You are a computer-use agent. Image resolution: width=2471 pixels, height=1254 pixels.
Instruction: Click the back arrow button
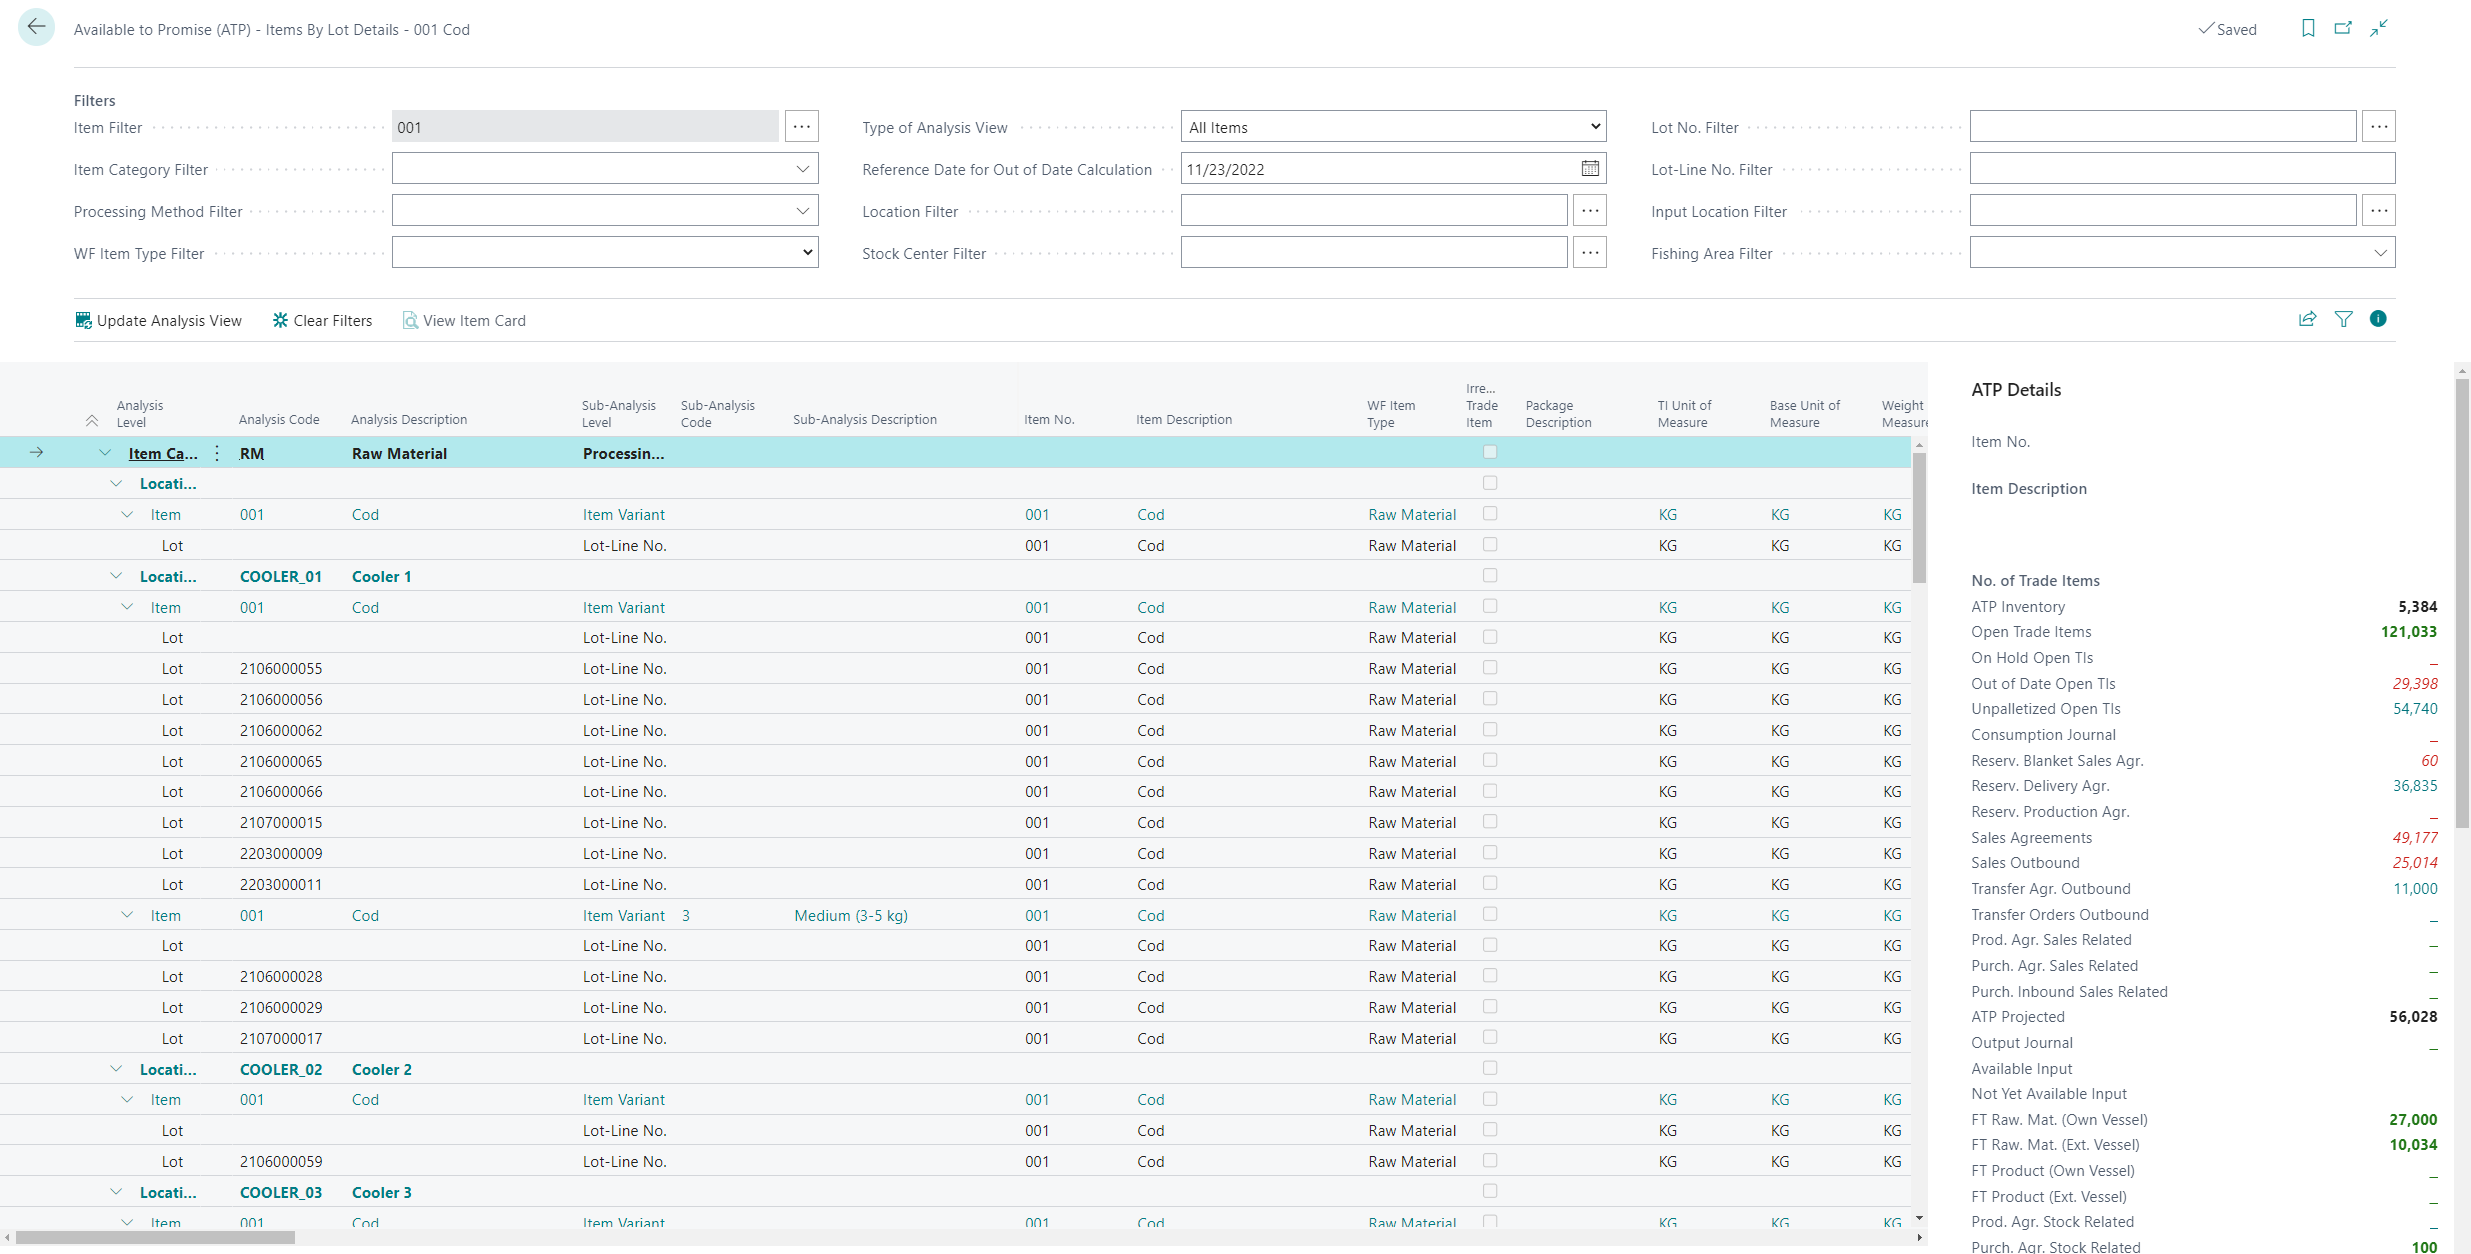click(x=36, y=27)
